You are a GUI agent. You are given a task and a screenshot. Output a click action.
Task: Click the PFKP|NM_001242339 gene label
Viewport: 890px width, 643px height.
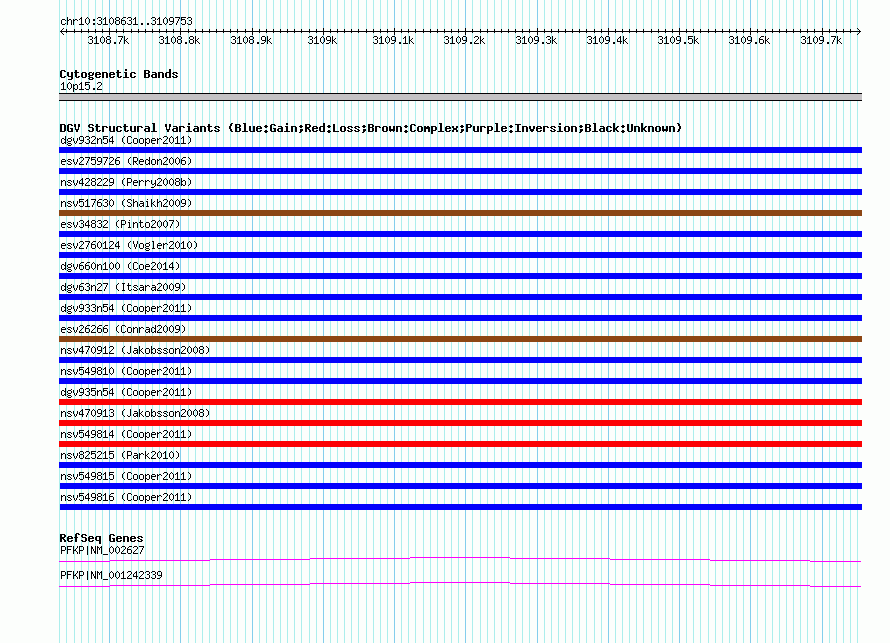[111, 575]
